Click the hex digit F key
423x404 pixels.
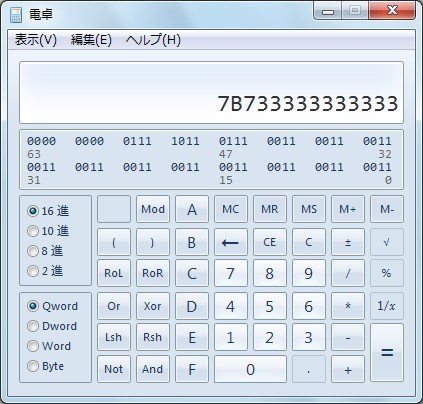(x=192, y=369)
